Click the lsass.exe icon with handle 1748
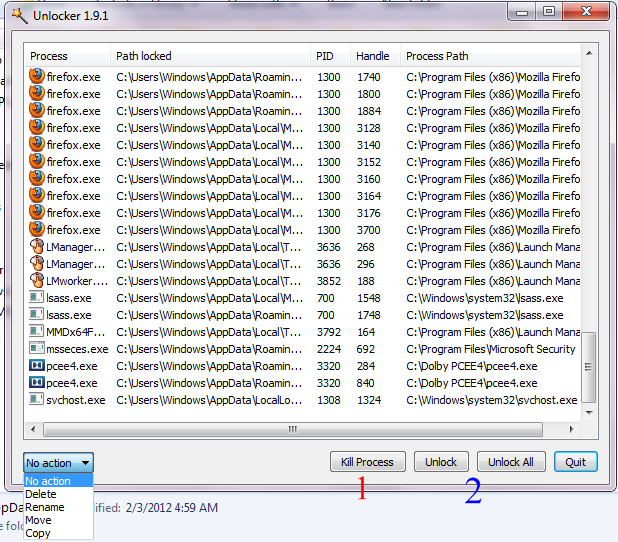Image resolution: width=618 pixels, height=542 pixels. pyautogui.click(x=36, y=314)
